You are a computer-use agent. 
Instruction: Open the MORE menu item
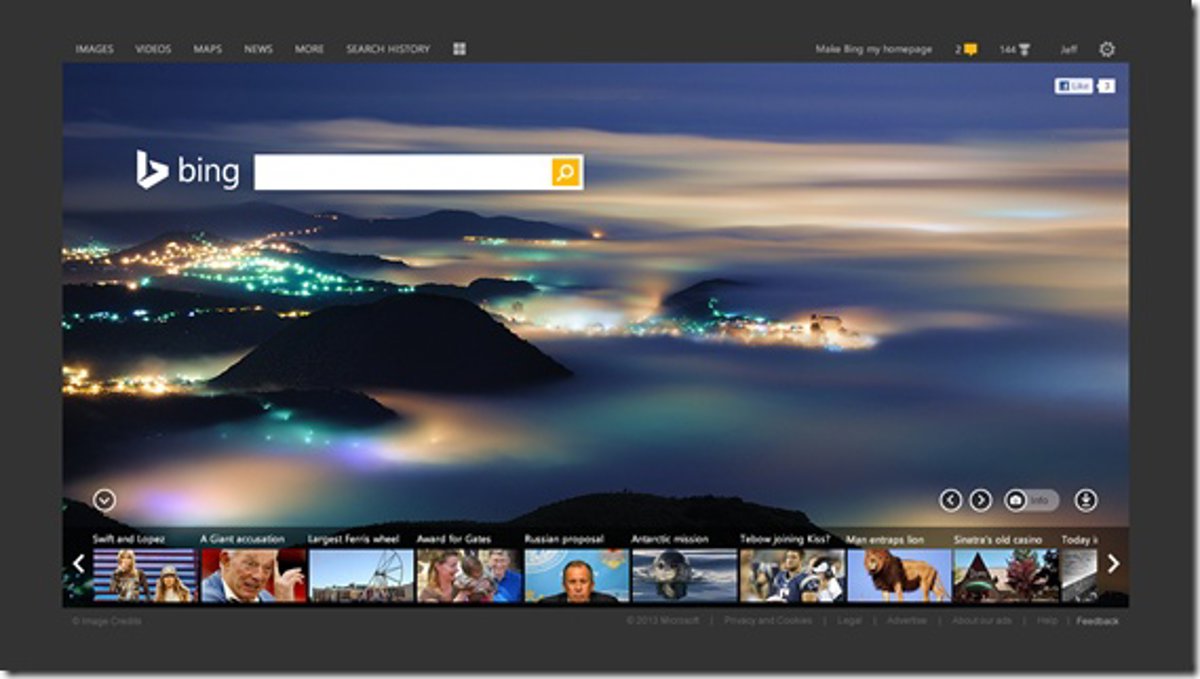(x=309, y=49)
